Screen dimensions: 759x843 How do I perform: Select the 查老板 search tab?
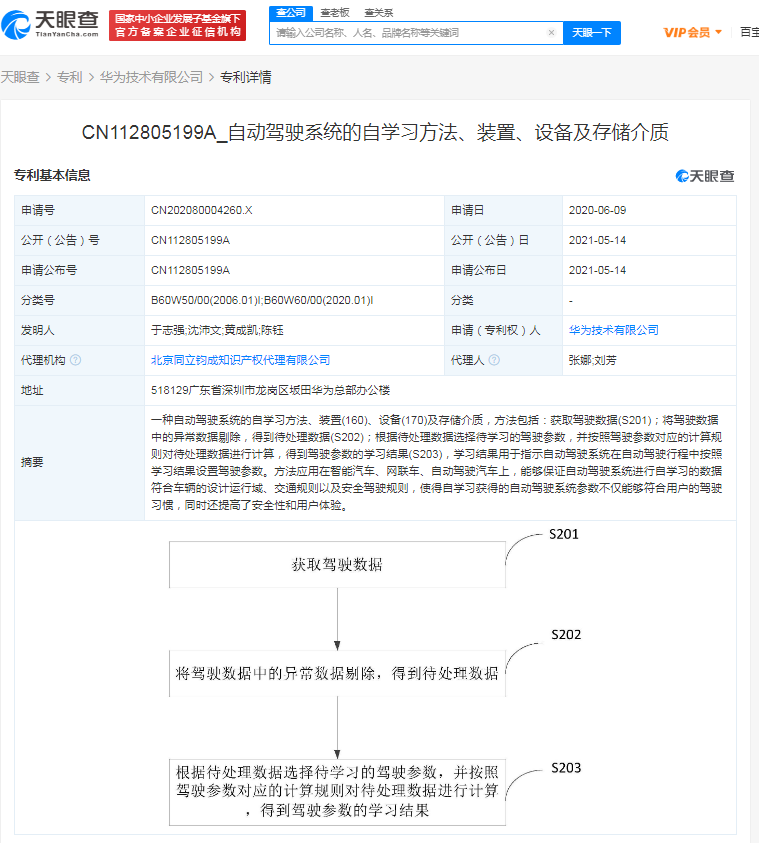(334, 12)
